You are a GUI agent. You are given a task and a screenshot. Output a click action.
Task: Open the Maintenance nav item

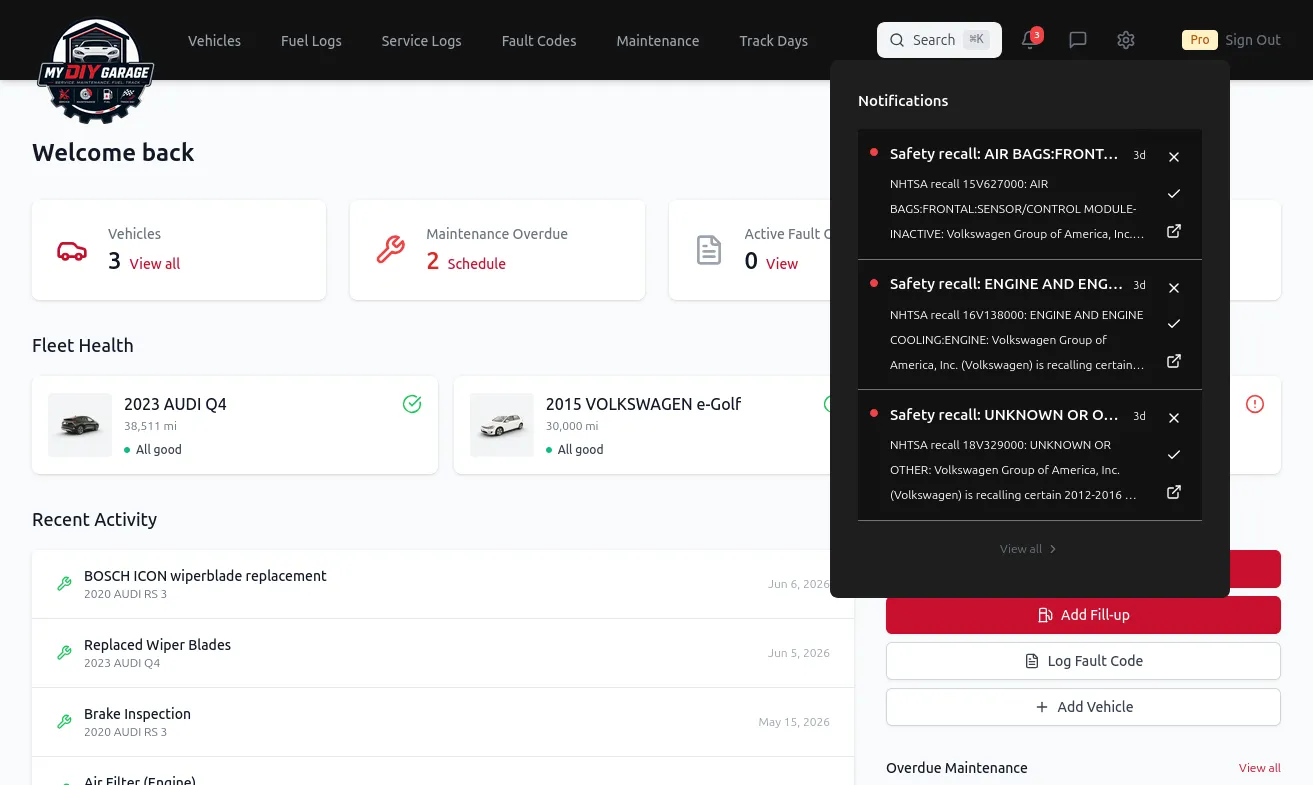point(658,41)
